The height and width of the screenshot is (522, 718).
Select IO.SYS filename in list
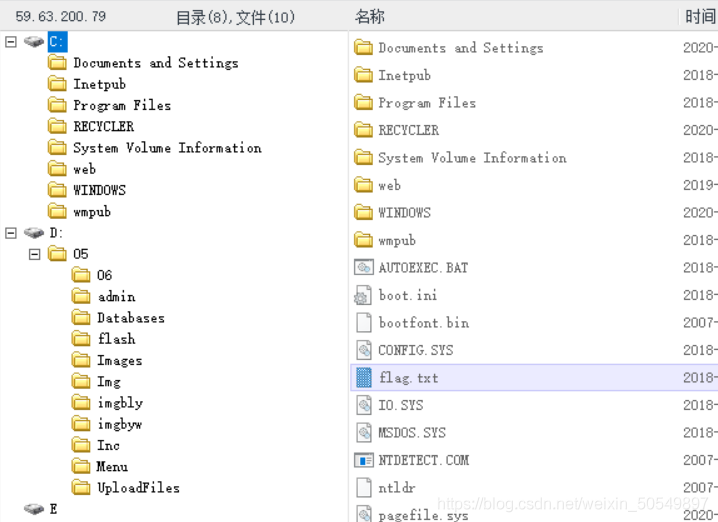tap(401, 405)
